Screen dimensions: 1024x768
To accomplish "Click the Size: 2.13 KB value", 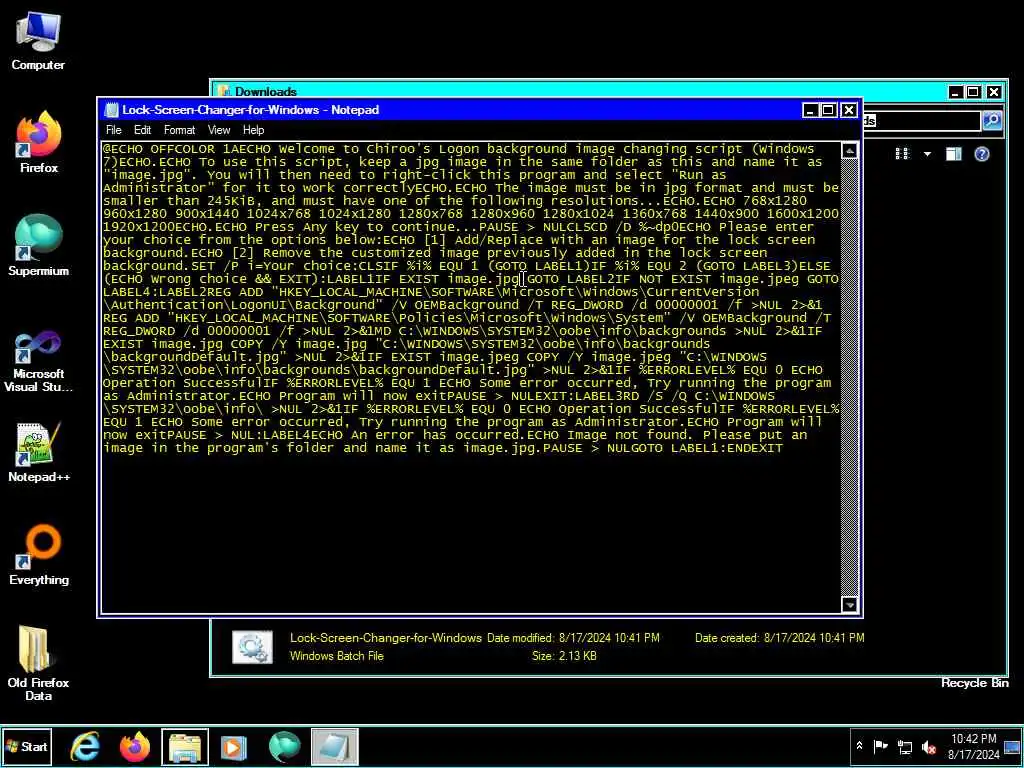I will click(564, 656).
